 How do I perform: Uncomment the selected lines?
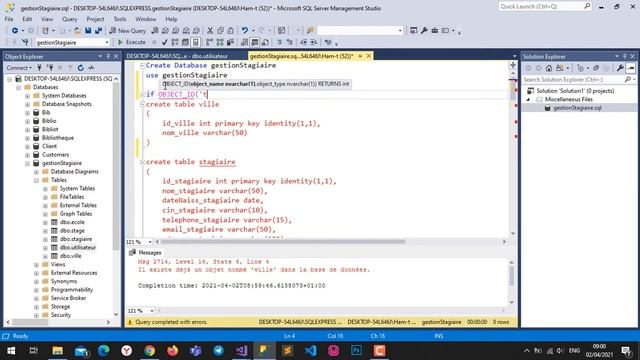pos(289,42)
